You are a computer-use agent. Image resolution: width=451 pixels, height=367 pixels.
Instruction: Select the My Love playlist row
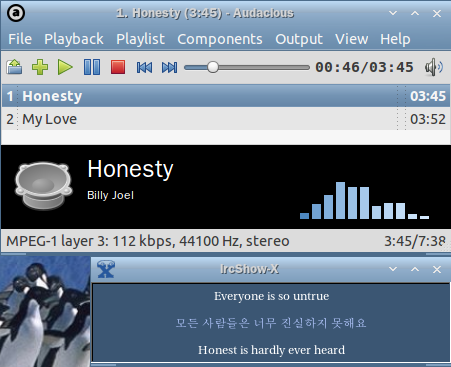point(225,119)
